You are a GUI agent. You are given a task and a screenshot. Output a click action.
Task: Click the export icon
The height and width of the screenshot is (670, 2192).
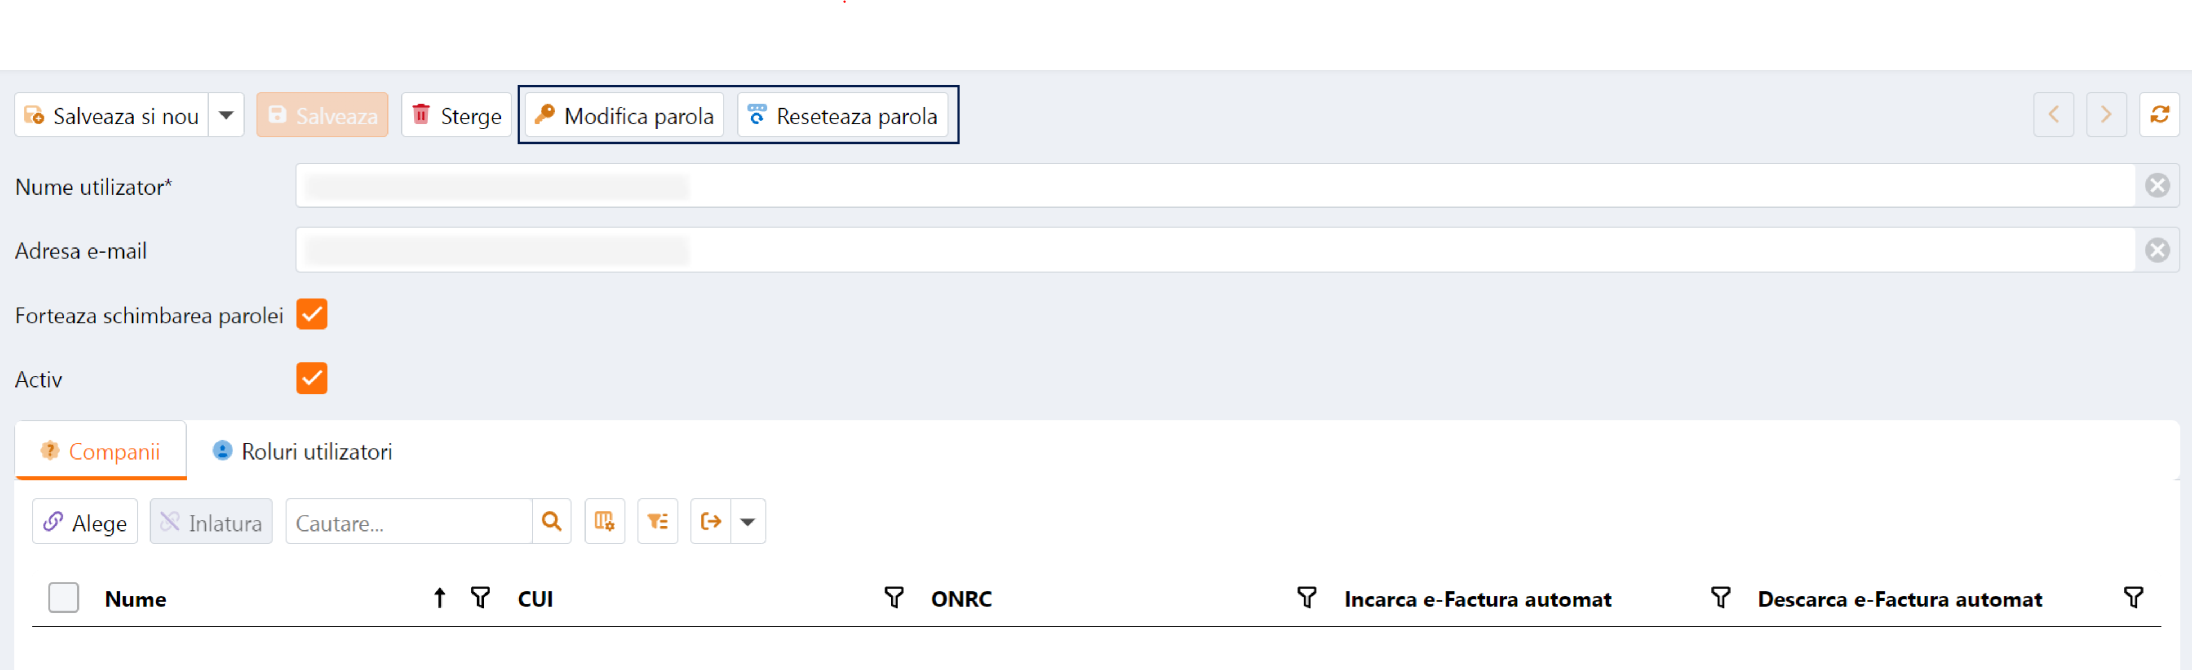pyautogui.click(x=711, y=521)
